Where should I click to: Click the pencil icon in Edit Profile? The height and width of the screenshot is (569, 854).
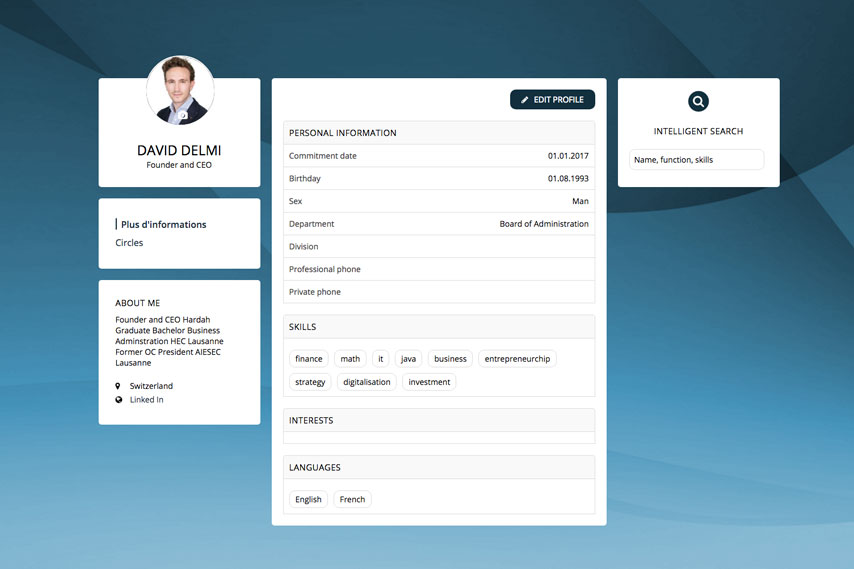click(524, 100)
